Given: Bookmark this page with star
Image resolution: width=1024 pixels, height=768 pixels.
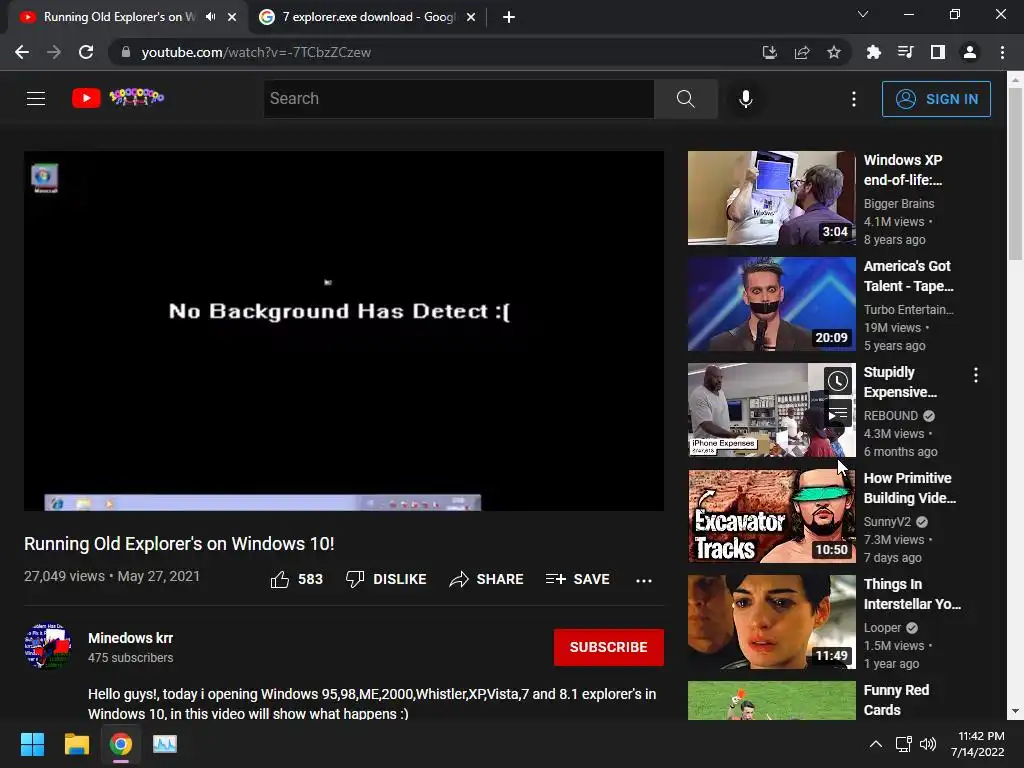Looking at the screenshot, I should [834, 52].
